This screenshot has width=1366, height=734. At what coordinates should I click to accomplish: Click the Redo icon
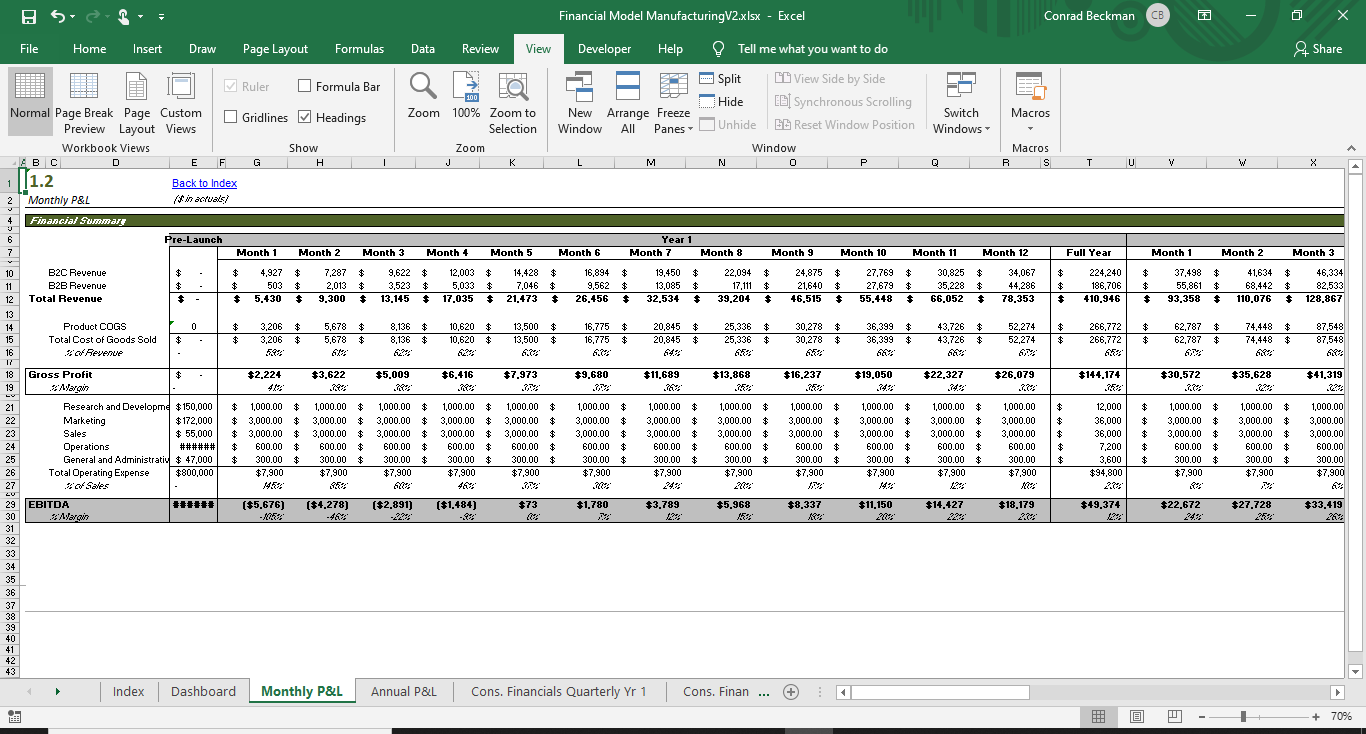click(91, 16)
